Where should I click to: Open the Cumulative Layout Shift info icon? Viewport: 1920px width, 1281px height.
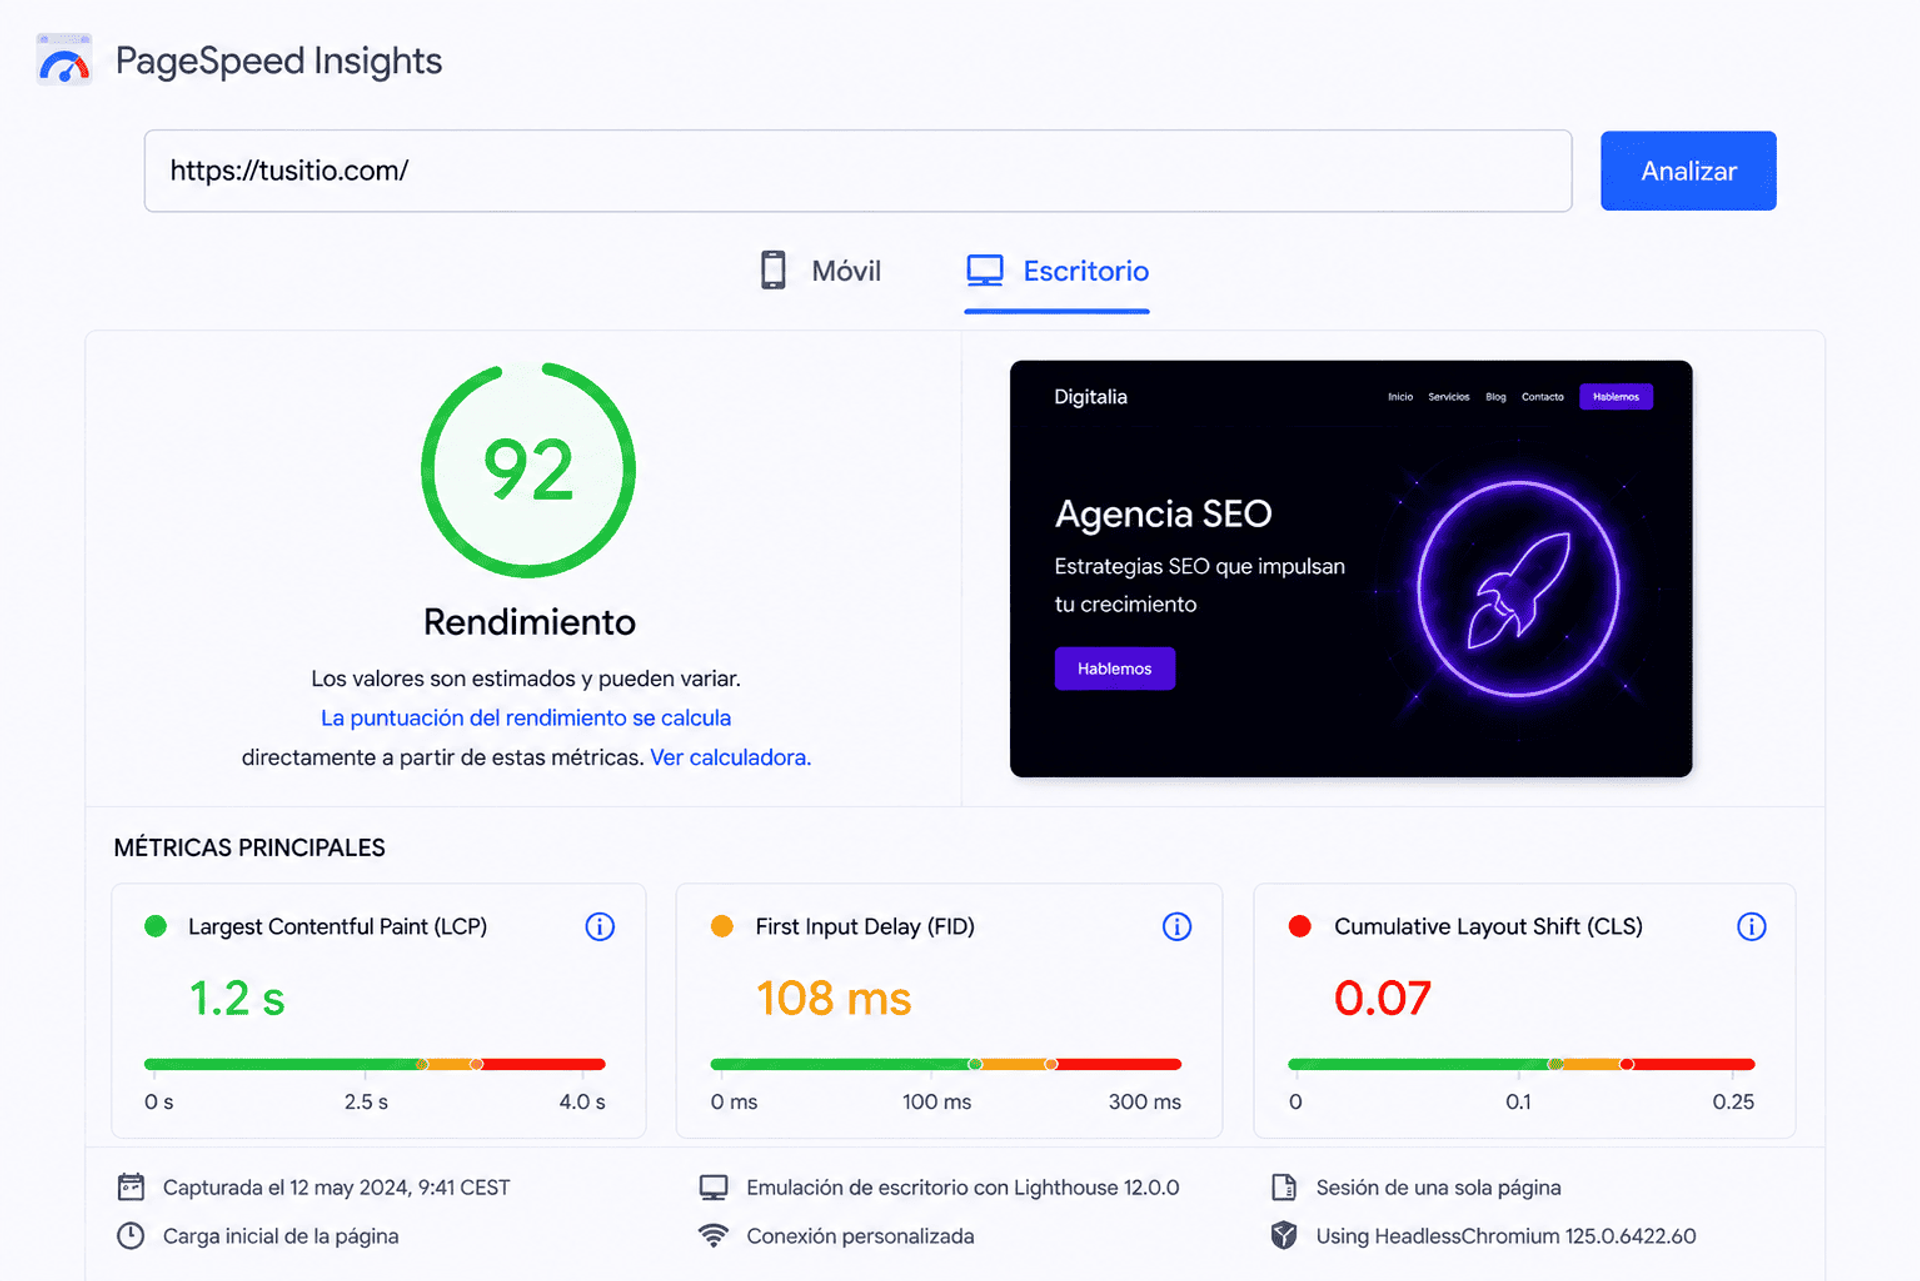1751,927
